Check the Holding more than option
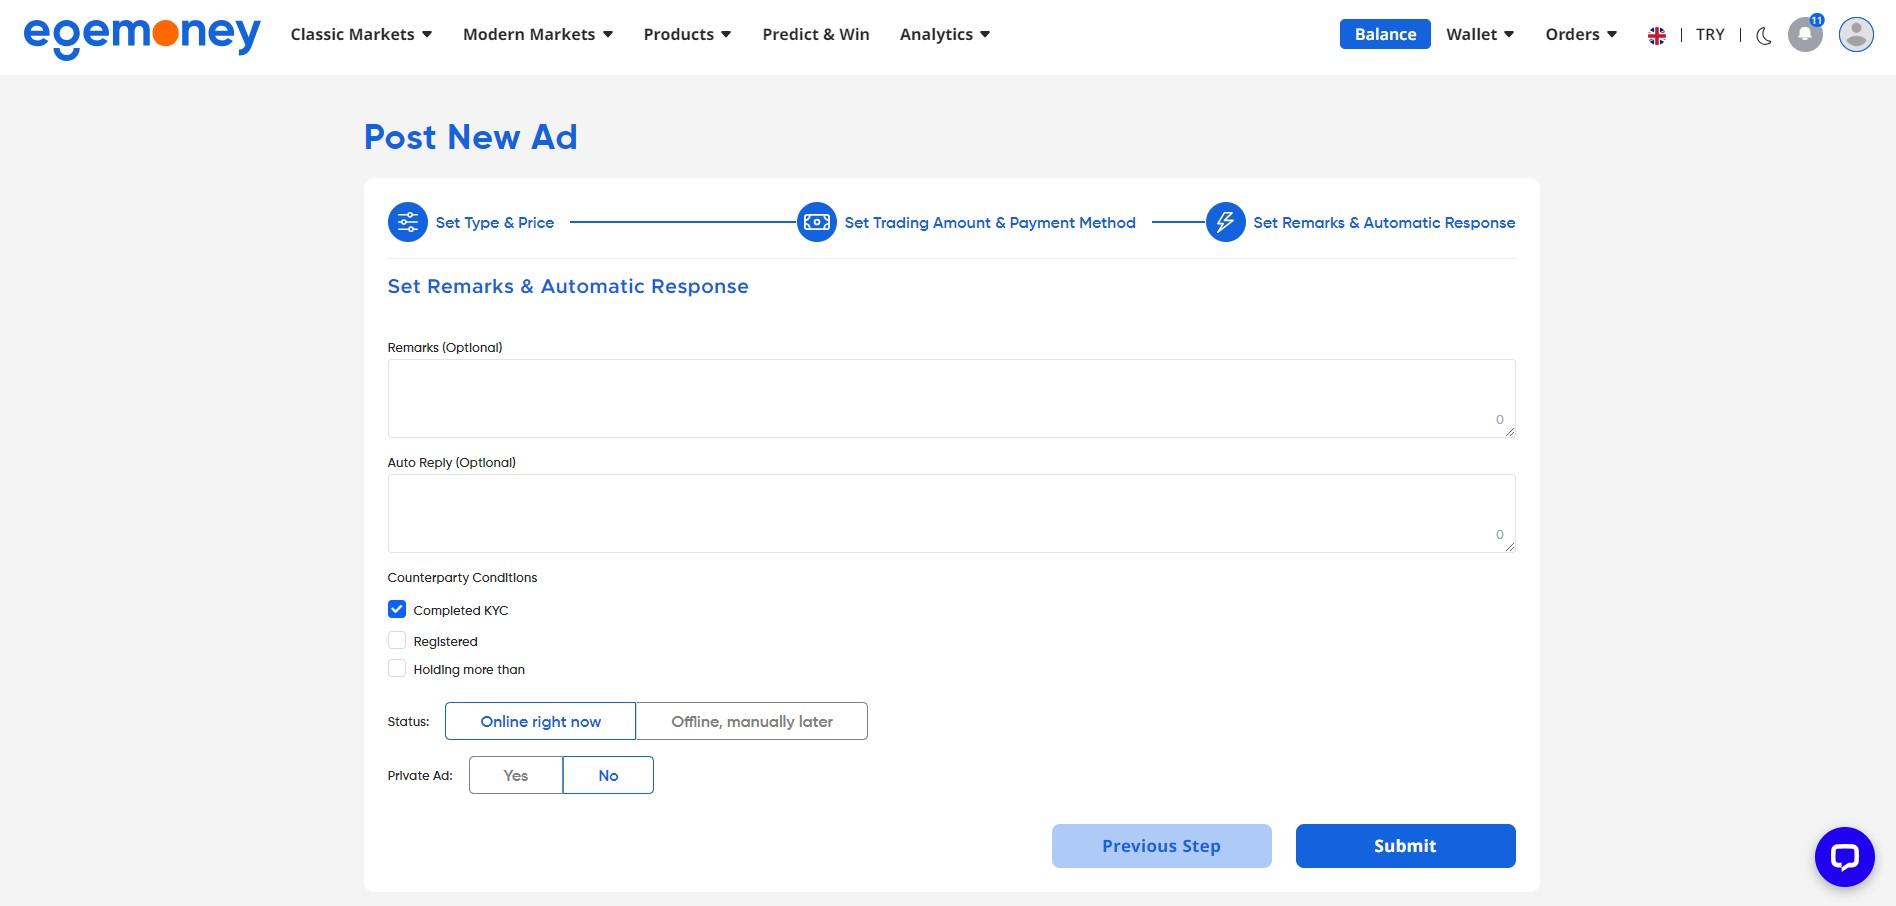This screenshot has height=906, width=1896. (x=397, y=668)
